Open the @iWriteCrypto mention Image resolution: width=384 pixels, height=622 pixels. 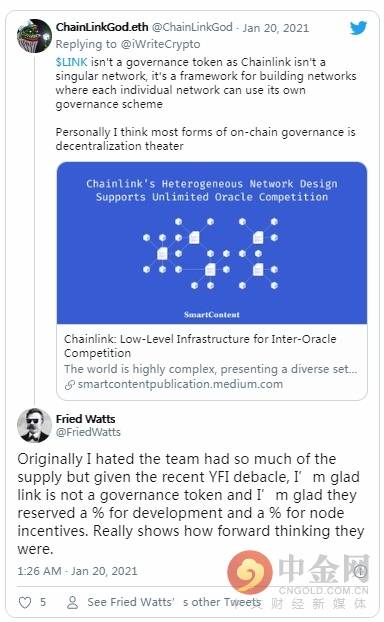160,44
